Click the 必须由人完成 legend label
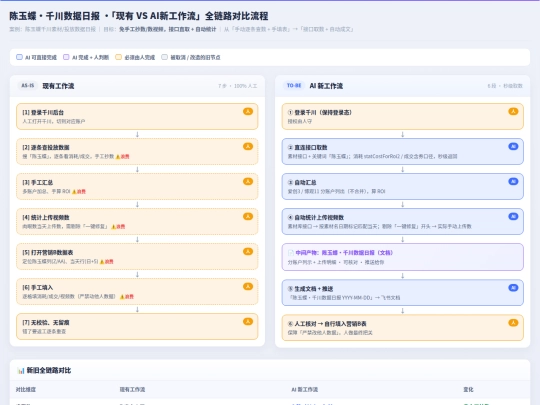540x405 pixels. 139,58
